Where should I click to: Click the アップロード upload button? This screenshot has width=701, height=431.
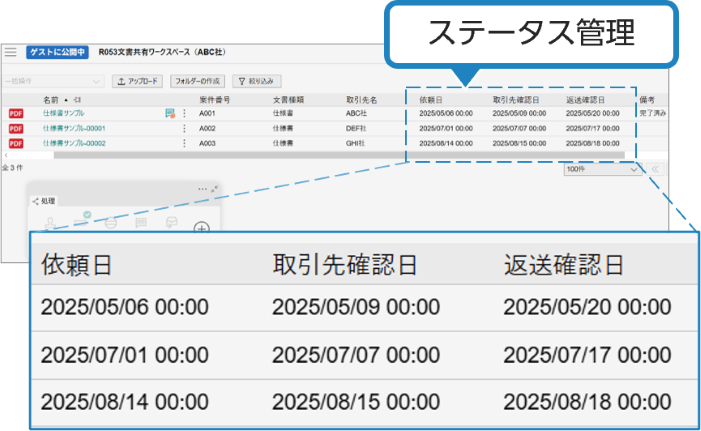[x=137, y=81]
